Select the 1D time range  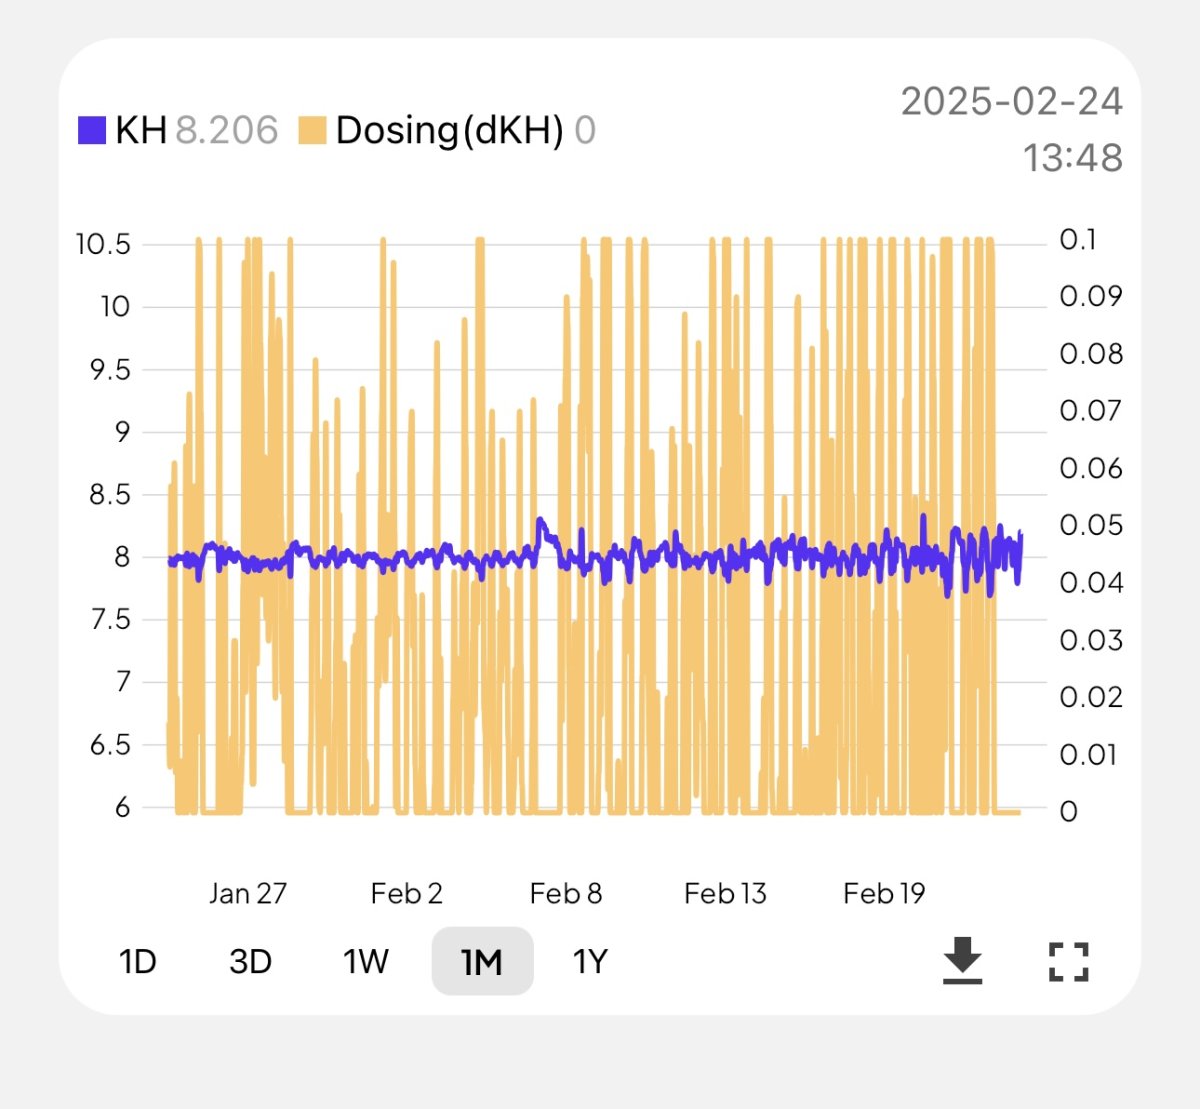coord(137,961)
